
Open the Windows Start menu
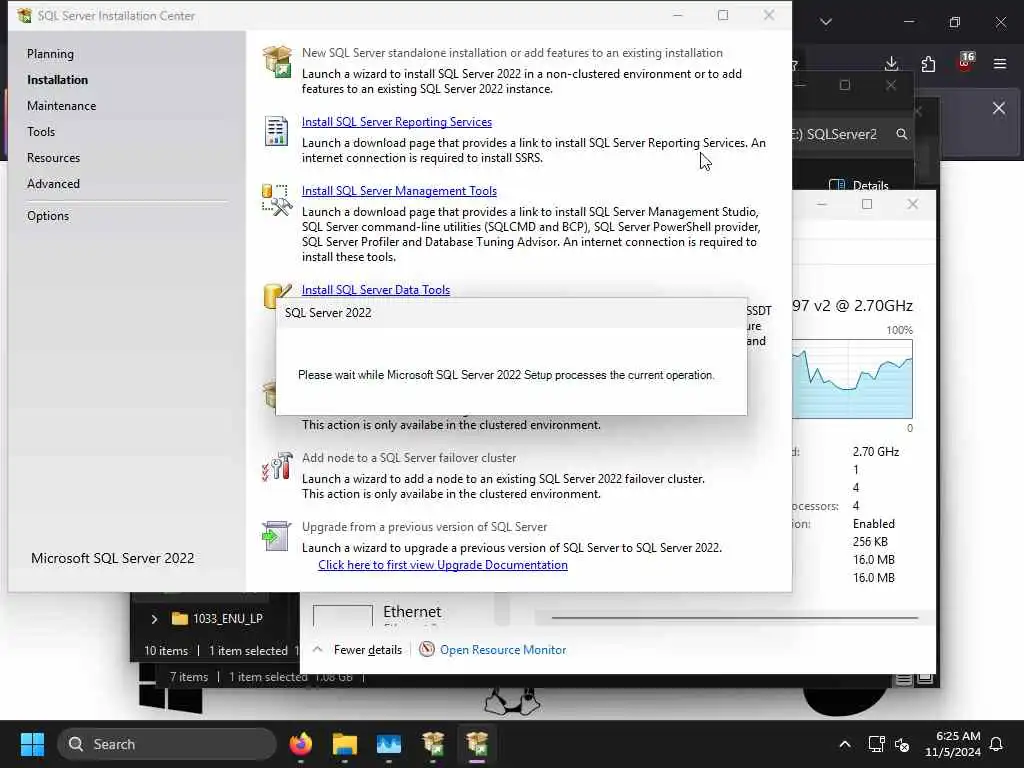point(32,744)
